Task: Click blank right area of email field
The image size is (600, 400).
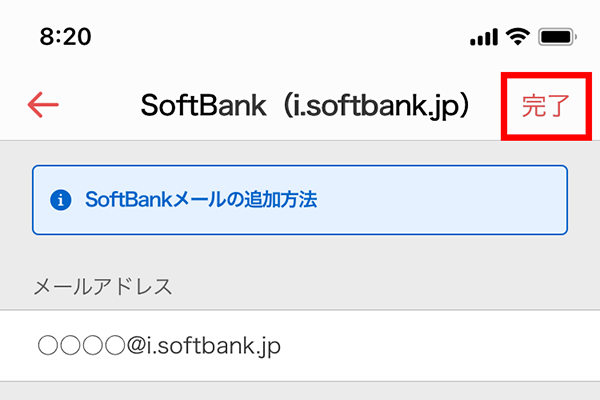Action: (x=440, y=346)
